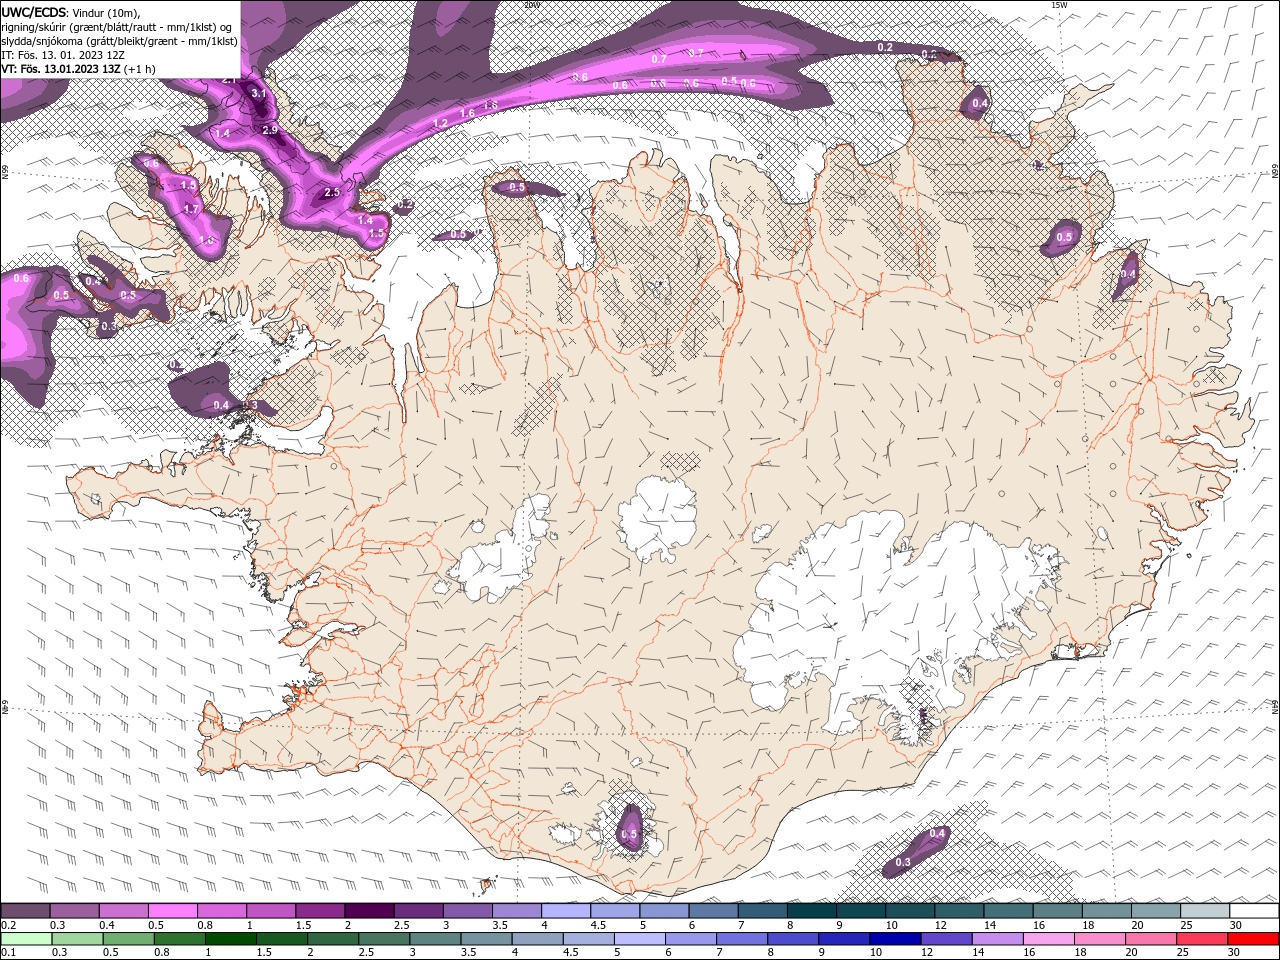Click the upper legend swatch labeled 2.5
1280x960 pixels.
418,911
